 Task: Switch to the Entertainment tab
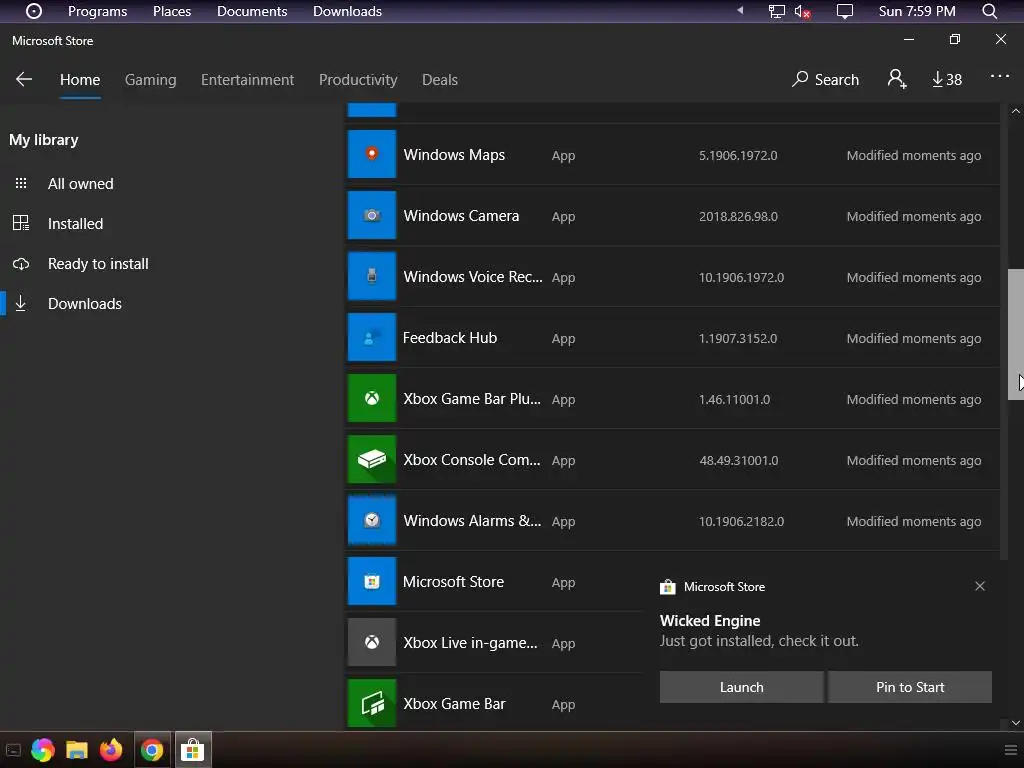[x=248, y=80]
